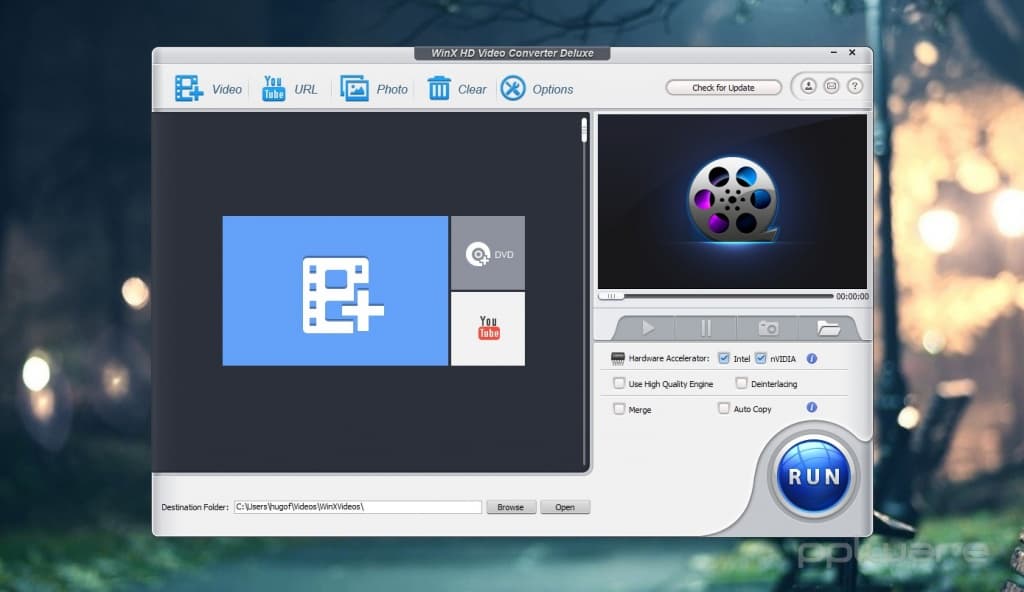Screen dimensions: 1024x592
Task: Click the Destination Folder label
Action: point(195,507)
